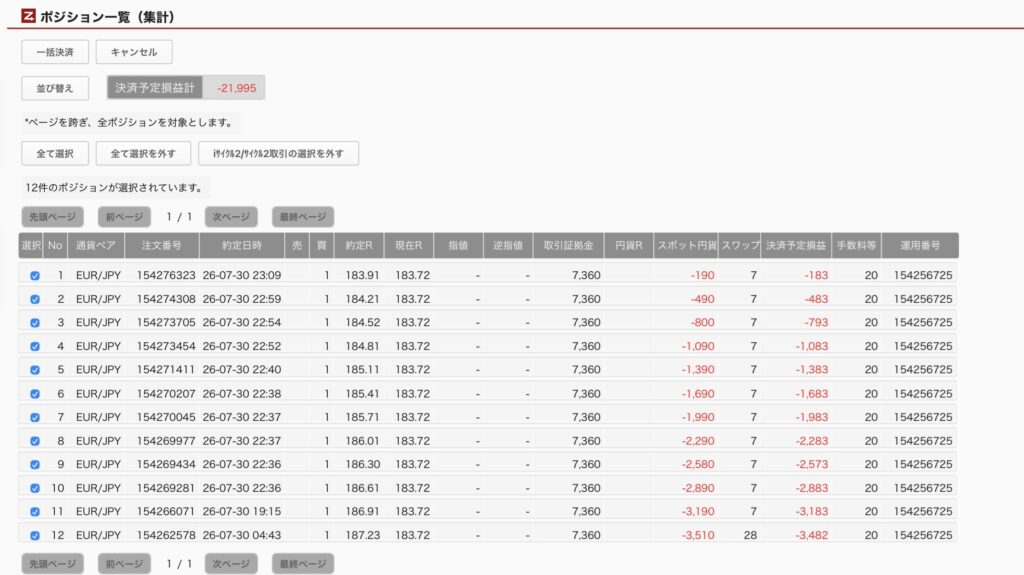This screenshot has width=1024, height=575.
Task: Open the 並び替え sort button
Action: tap(55, 88)
